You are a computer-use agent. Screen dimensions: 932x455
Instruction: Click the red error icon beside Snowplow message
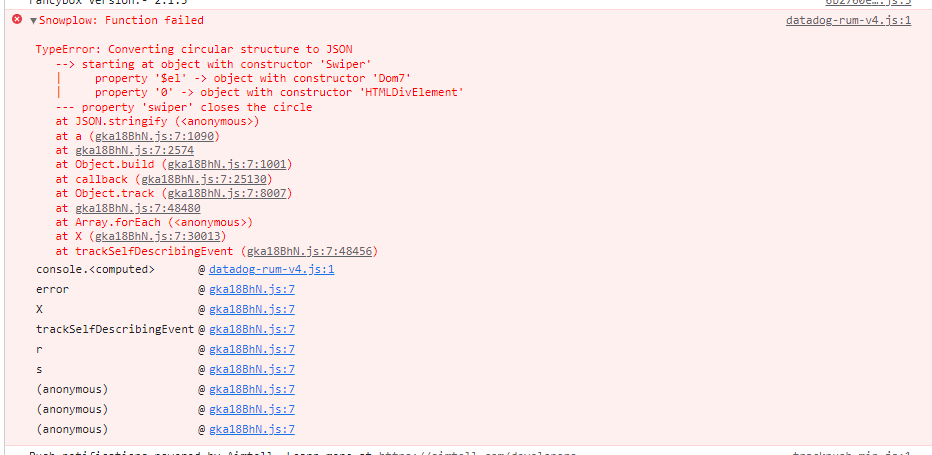point(17,20)
